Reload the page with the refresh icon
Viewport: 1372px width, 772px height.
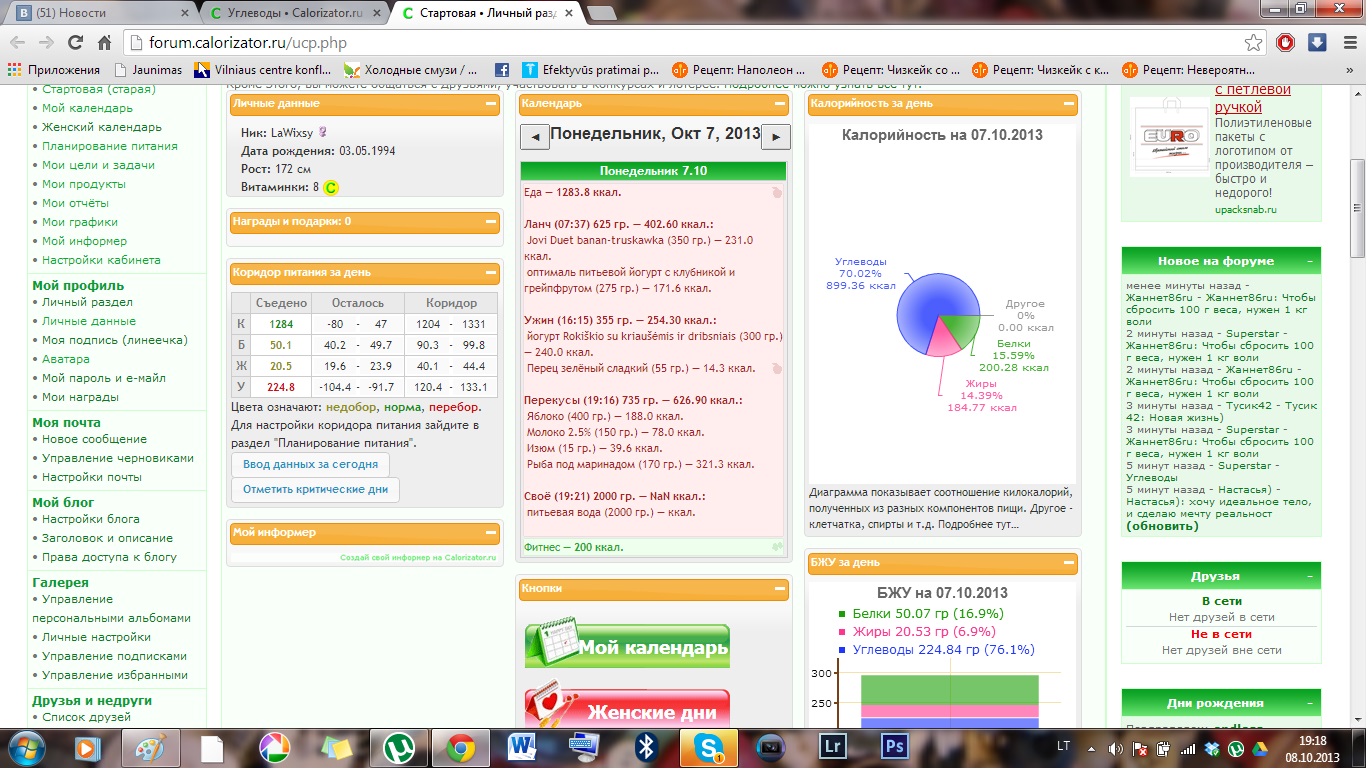(x=75, y=43)
